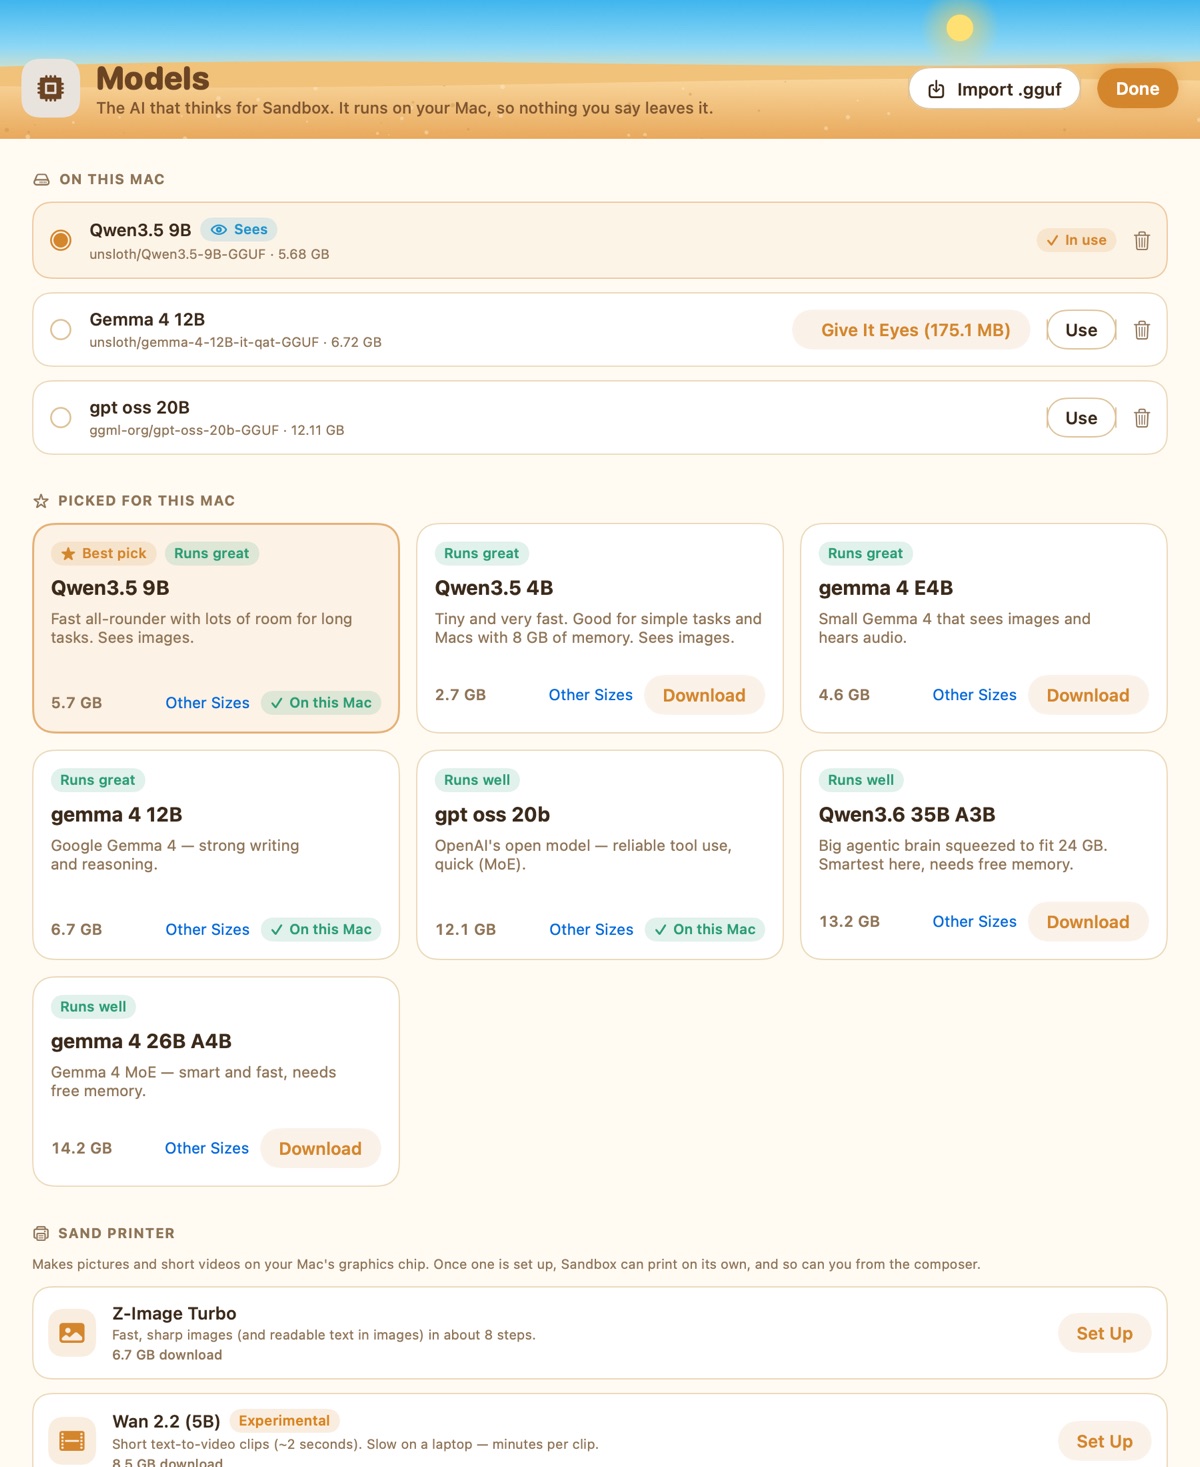Set up Z-Image Turbo
This screenshot has height=1467, width=1200.
coord(1105,1334)
